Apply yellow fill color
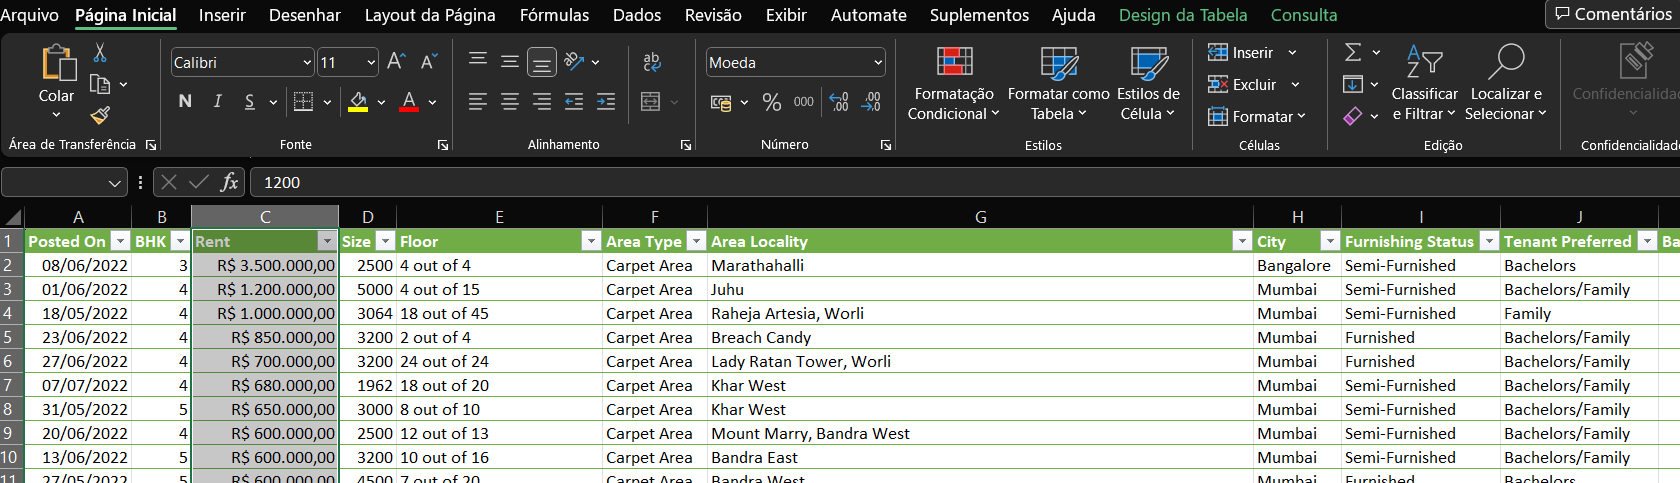The image size is (1680, 483). tap(358, 101)
